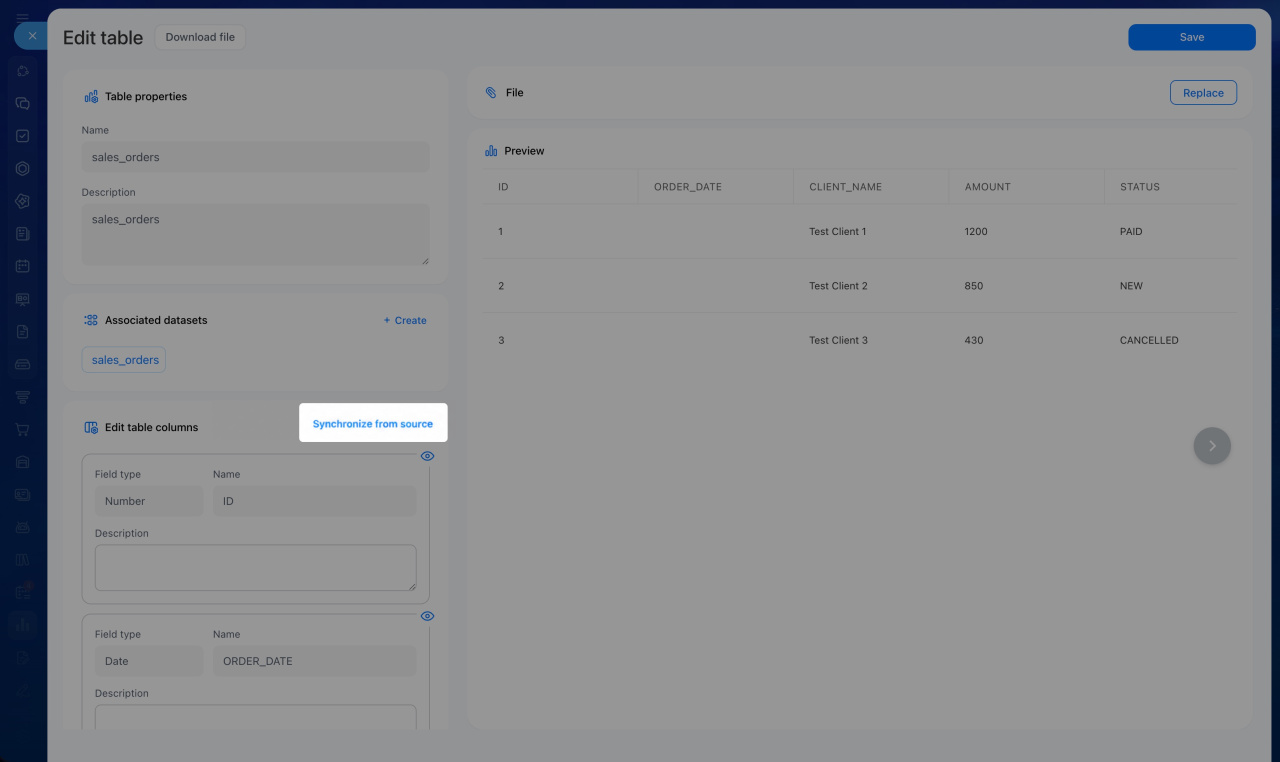
Task: Edit the ID column Name field
Action: point(315,501)
